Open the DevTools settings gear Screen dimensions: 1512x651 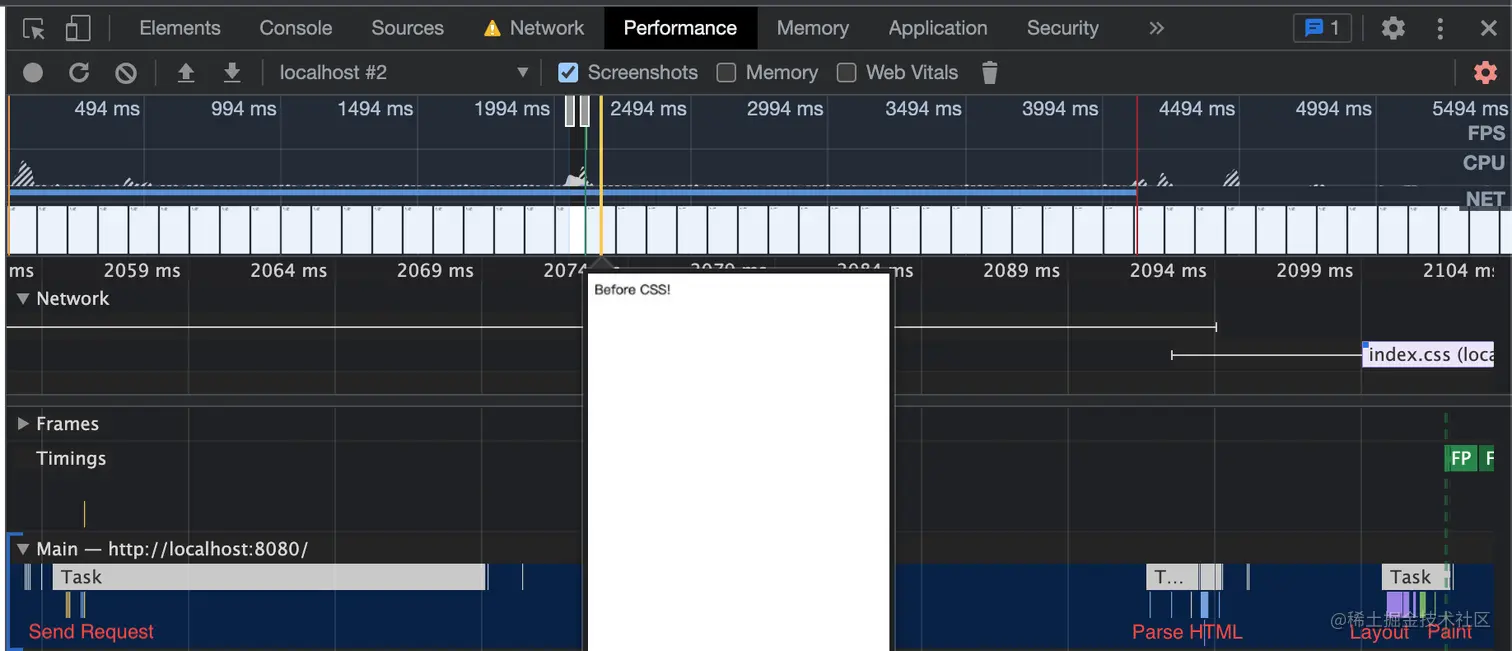(x=1393, y=28)
